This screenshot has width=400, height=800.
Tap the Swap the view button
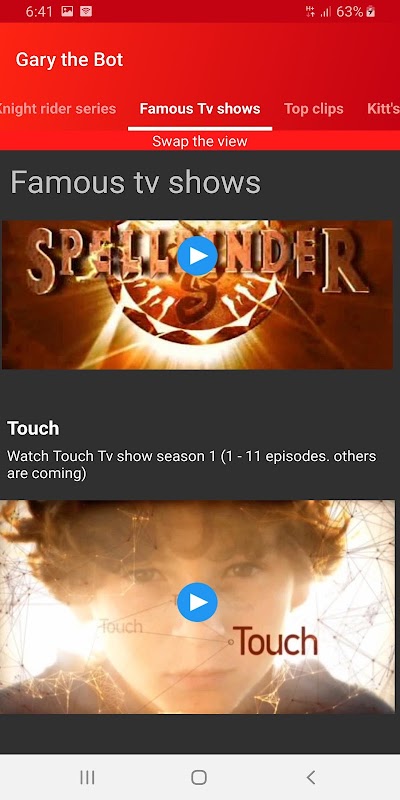[200, 141]
